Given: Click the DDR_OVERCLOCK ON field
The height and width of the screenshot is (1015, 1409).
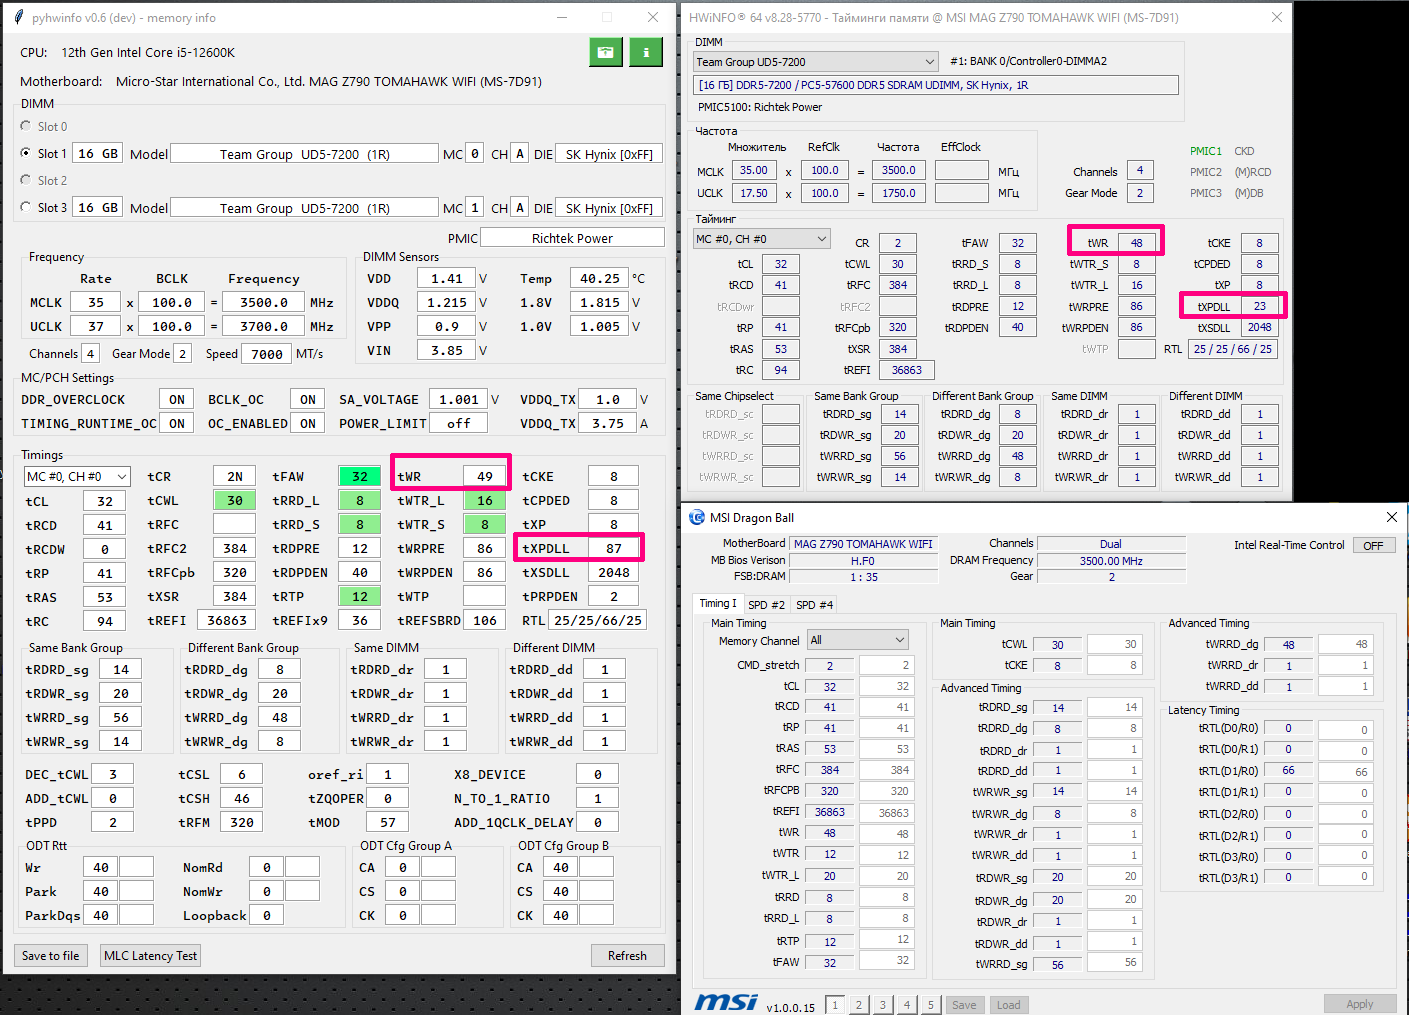Looking at the screenshot, I should [x=177, y=399].
